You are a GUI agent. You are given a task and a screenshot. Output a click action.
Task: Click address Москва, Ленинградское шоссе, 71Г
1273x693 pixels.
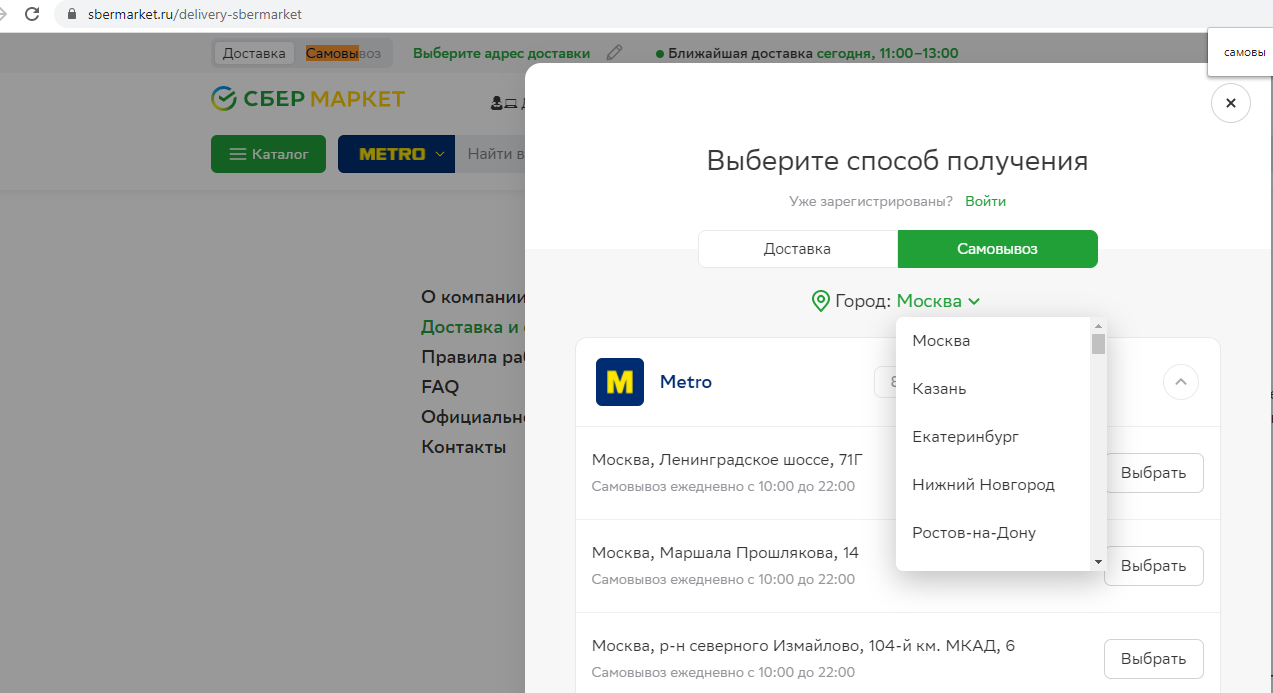[727, 460]
